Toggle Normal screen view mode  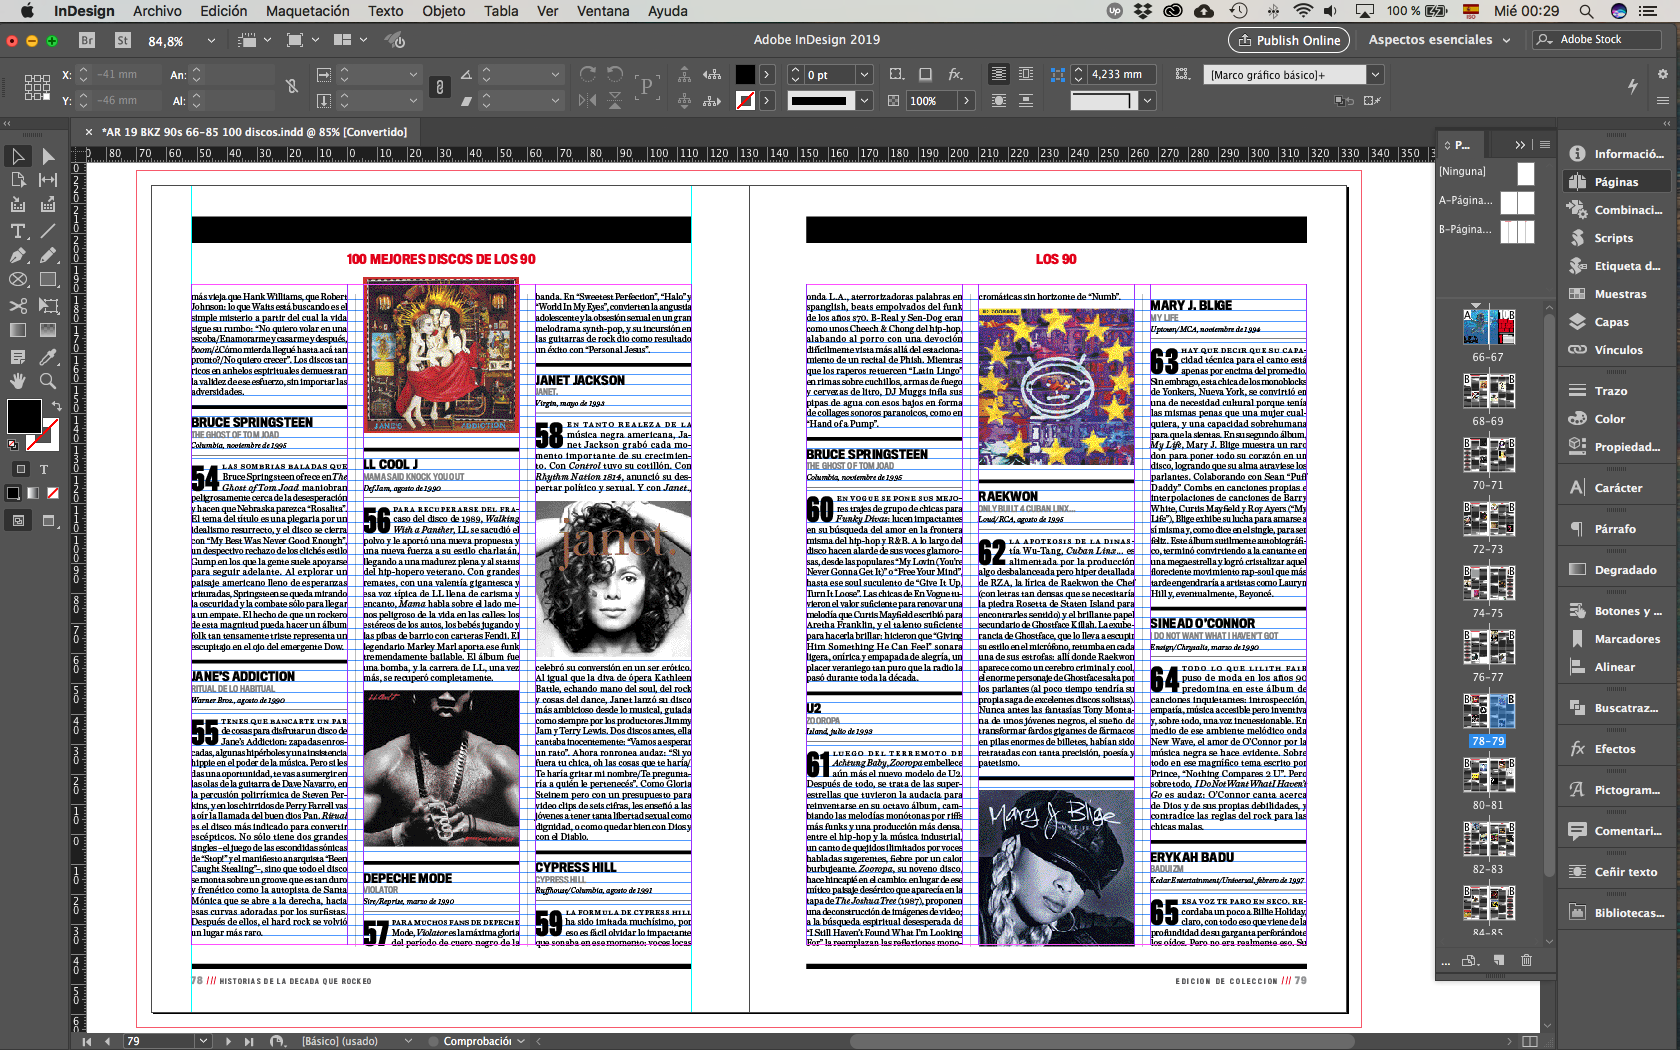click(x=18, y=520)
